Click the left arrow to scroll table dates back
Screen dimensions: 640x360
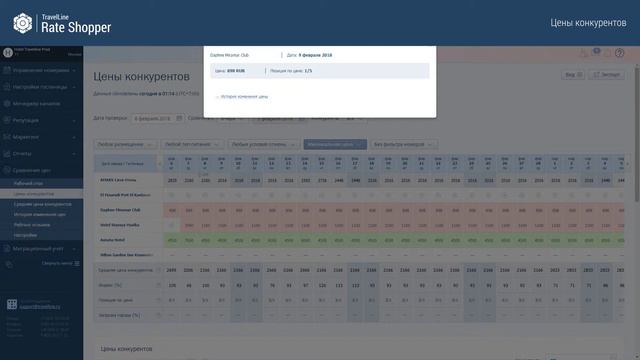click(160, 164)
